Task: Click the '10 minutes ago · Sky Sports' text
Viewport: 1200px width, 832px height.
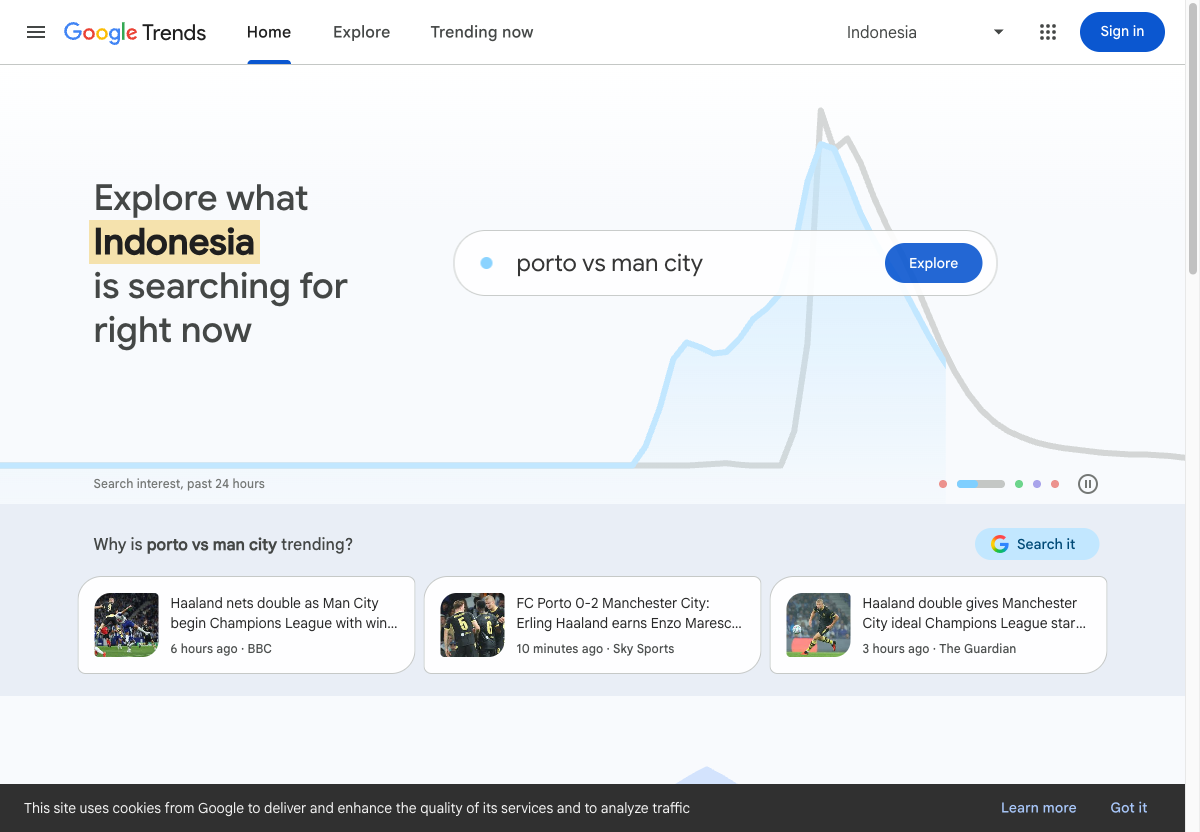Action: pyautogui.click(x=595, y=649)
